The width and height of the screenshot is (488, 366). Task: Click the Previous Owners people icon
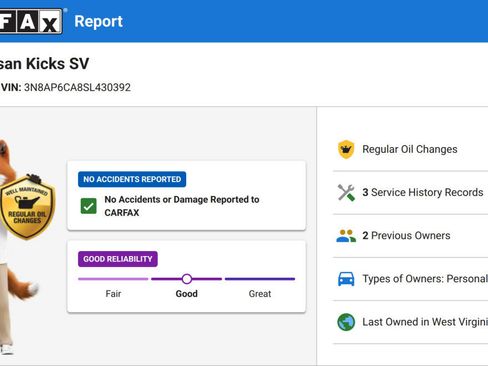tap(346, 236)
